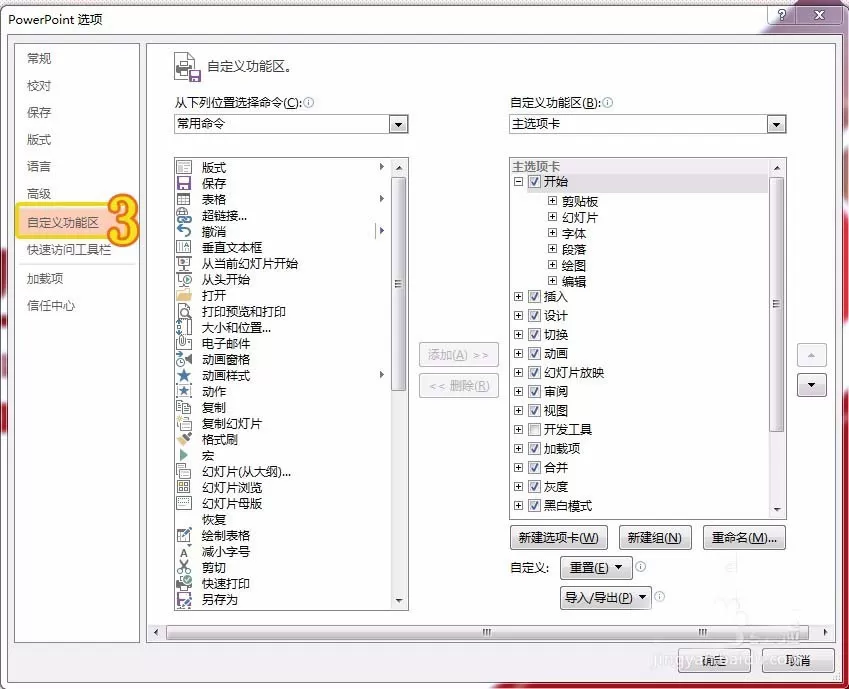Click the 绘制表格 pencil icon
The width and height of the screenshot is (849, 689).
tap(184, 535)
